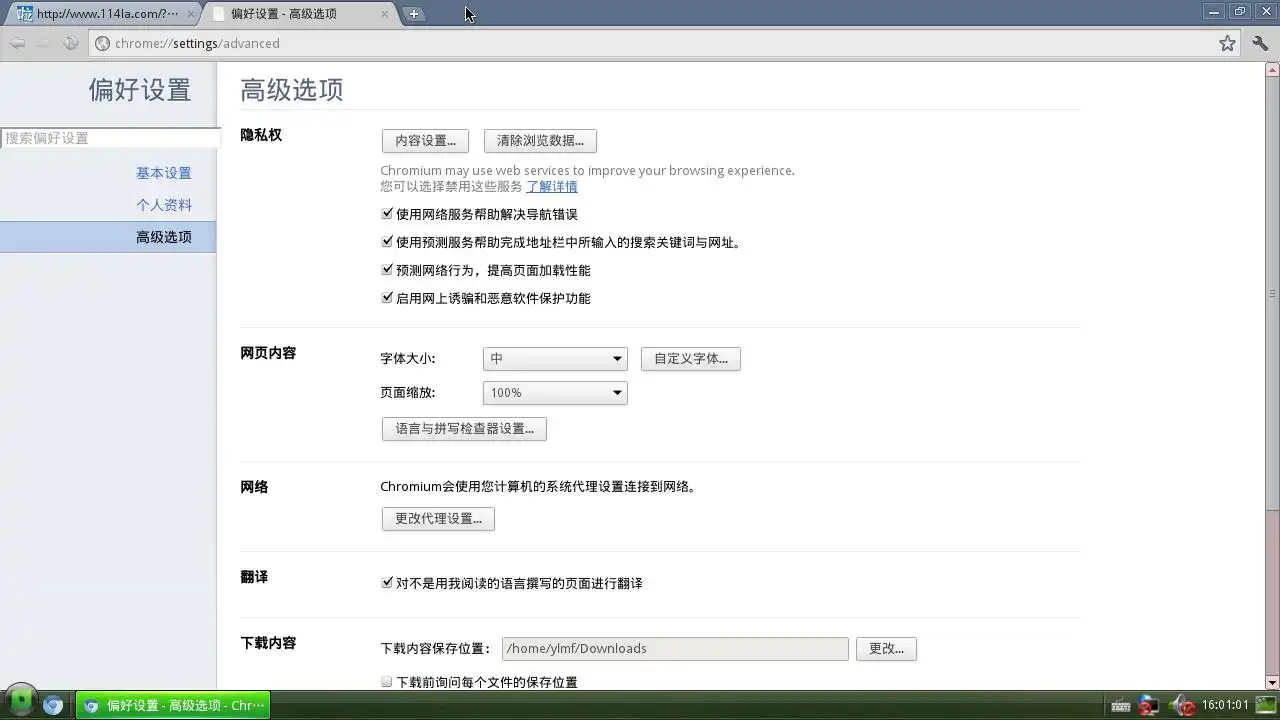1280x720 pixels.
Task: Toggle 使用网络服务帮助解决导航错误 checkbox
Action: (x=387, y=214)
